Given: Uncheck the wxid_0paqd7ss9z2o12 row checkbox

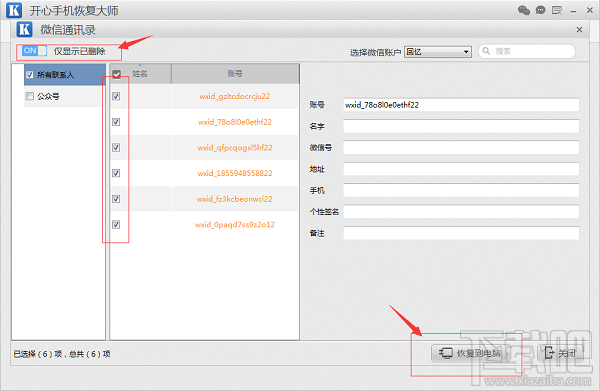Looking at the screenshot, I should point(116,224).
